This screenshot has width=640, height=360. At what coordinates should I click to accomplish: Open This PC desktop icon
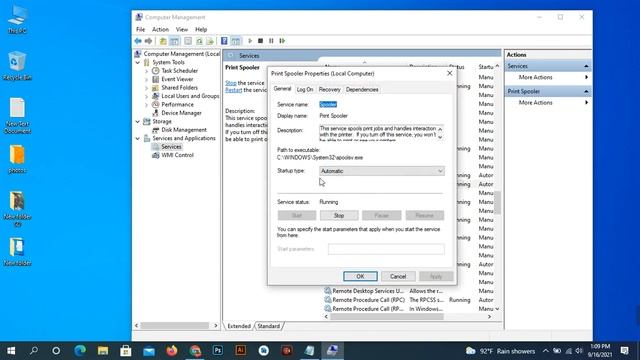[x=17, y=19]
